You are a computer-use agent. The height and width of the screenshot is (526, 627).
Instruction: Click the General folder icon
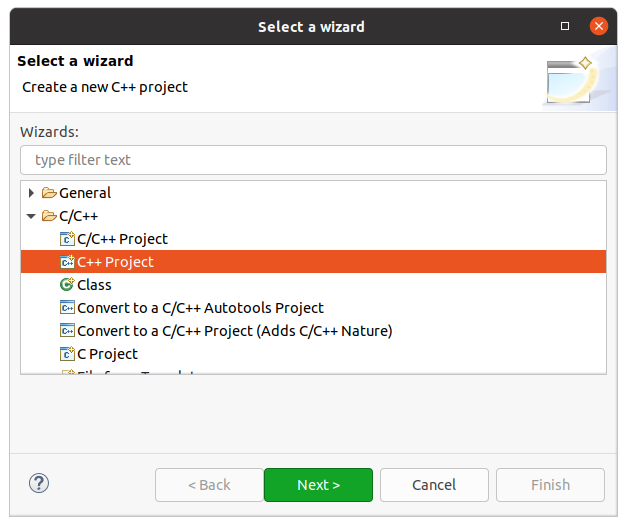49,193
